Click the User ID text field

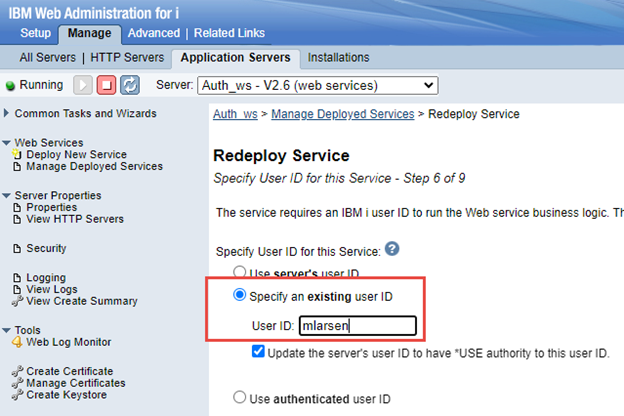point(358,326)
